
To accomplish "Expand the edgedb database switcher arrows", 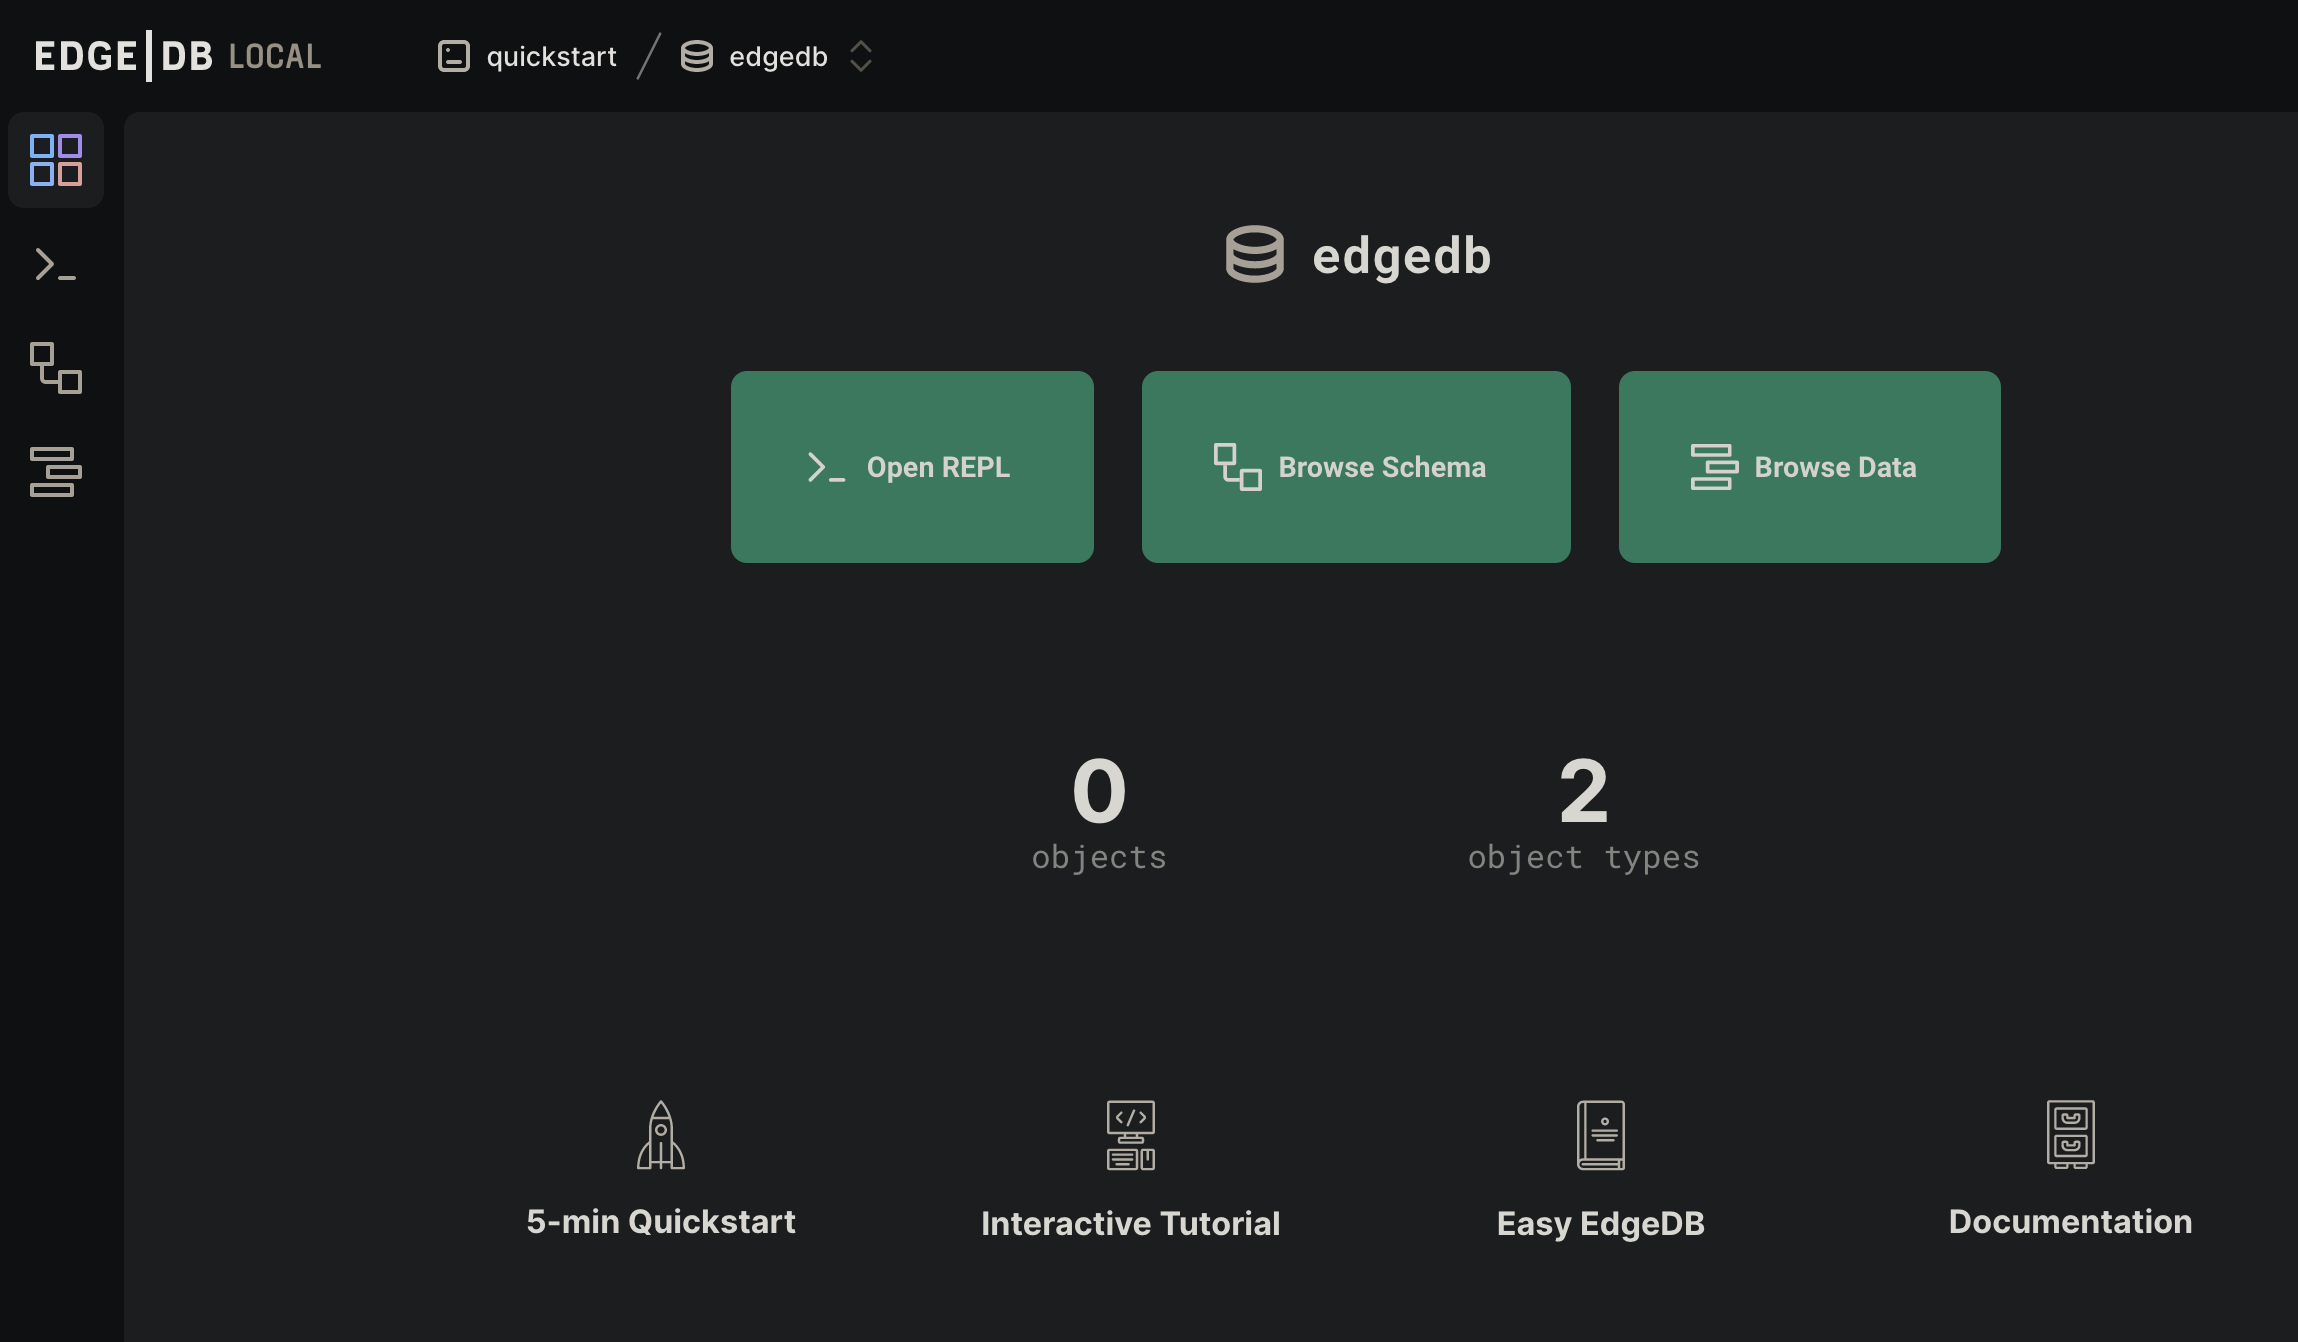I will 860,57.
